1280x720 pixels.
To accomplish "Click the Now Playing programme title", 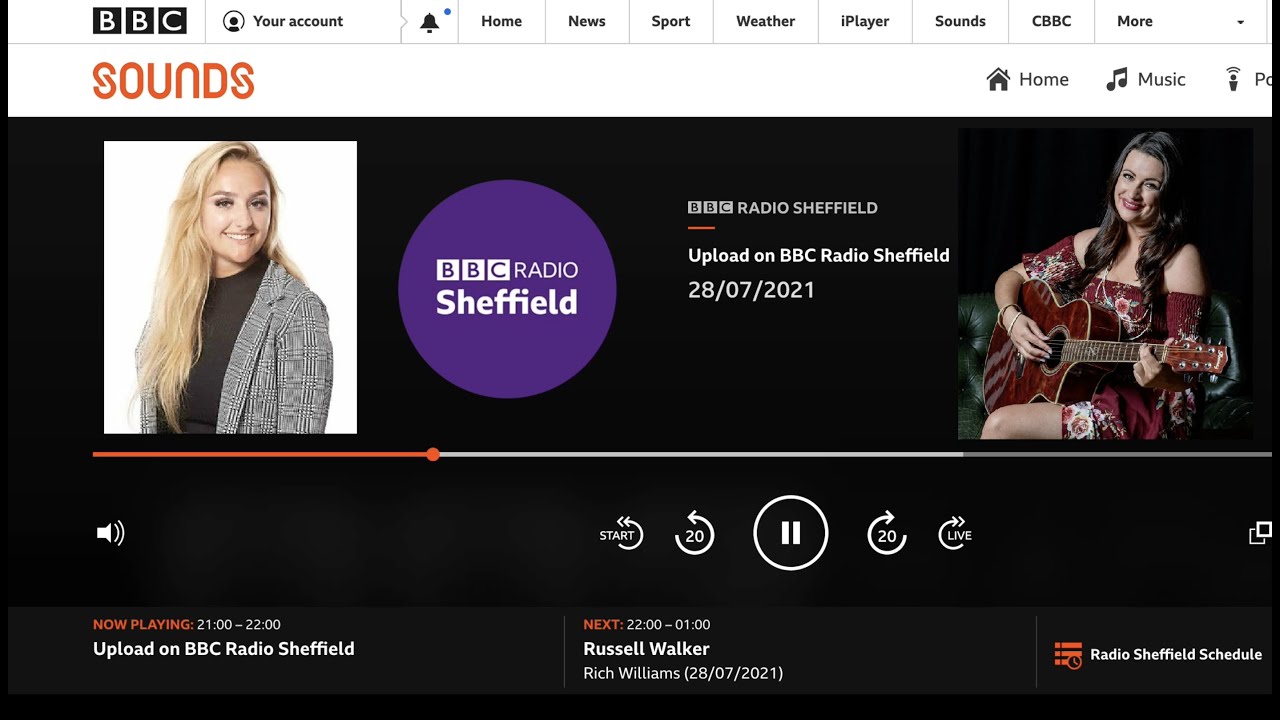I will (x=224, y=649).
